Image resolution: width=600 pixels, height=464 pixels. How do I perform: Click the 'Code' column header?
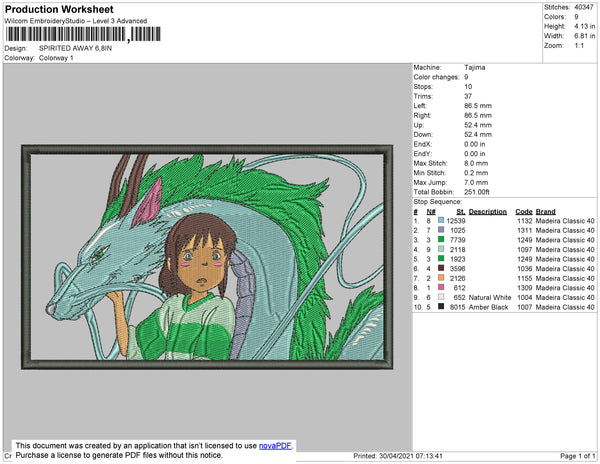click(x=524, y=212)
